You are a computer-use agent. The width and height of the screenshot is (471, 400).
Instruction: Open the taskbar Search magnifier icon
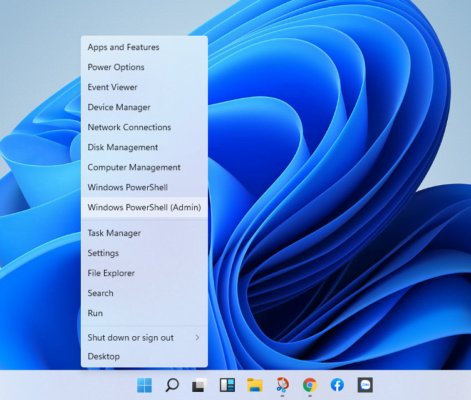(x=172, y=385)
